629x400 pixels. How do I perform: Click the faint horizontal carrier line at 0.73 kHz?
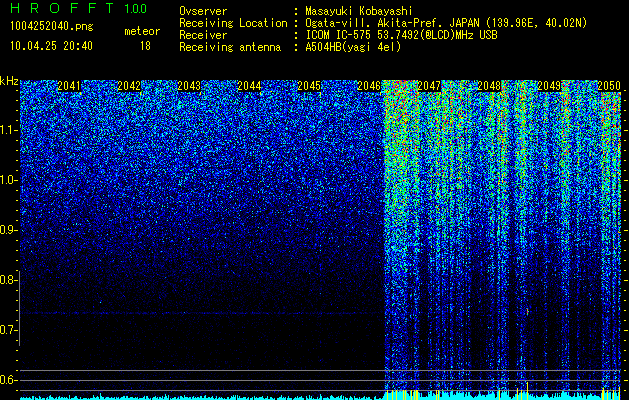(201, 313)
